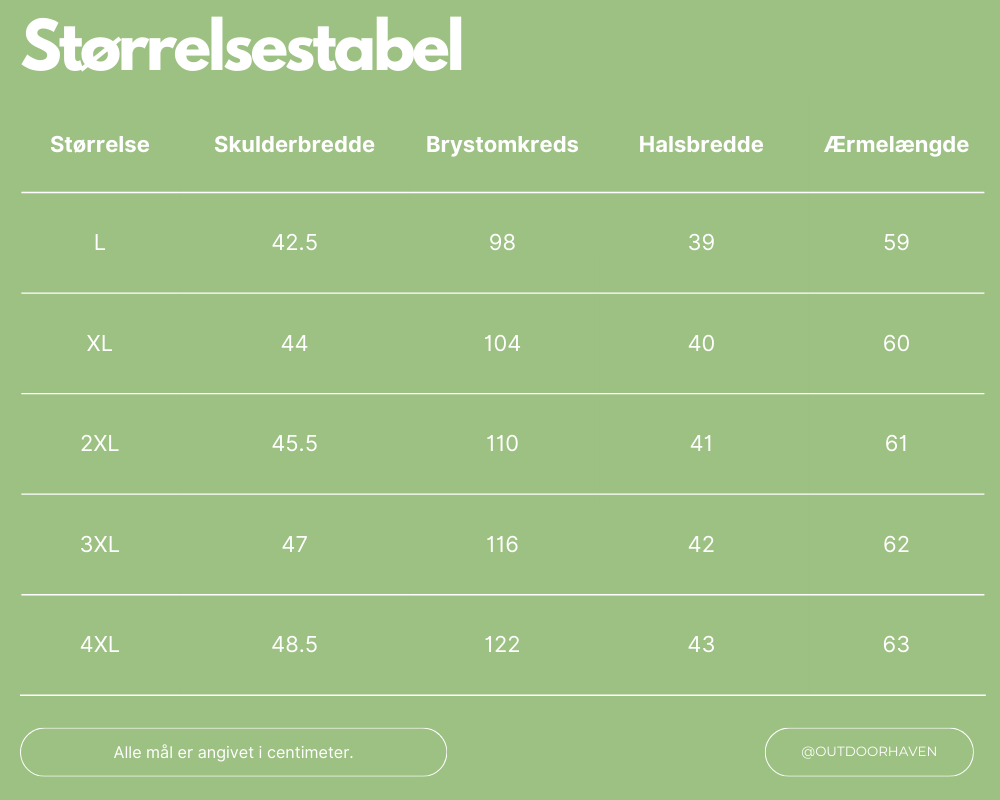Click the 2XL size row label
Viewport: 1000px width, 800px height.
point(100,443)
